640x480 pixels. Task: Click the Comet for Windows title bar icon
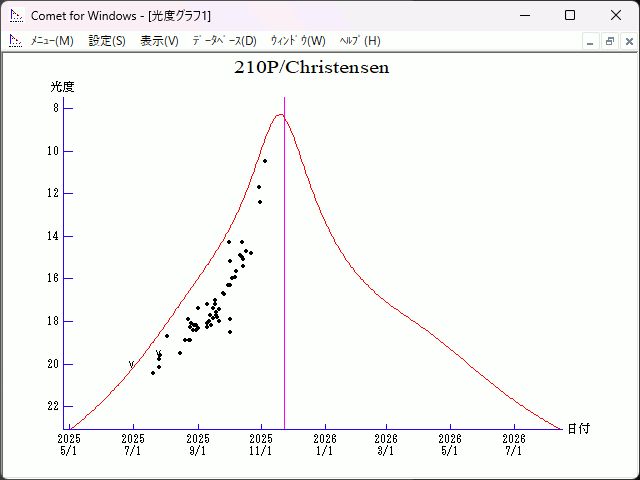15,15
